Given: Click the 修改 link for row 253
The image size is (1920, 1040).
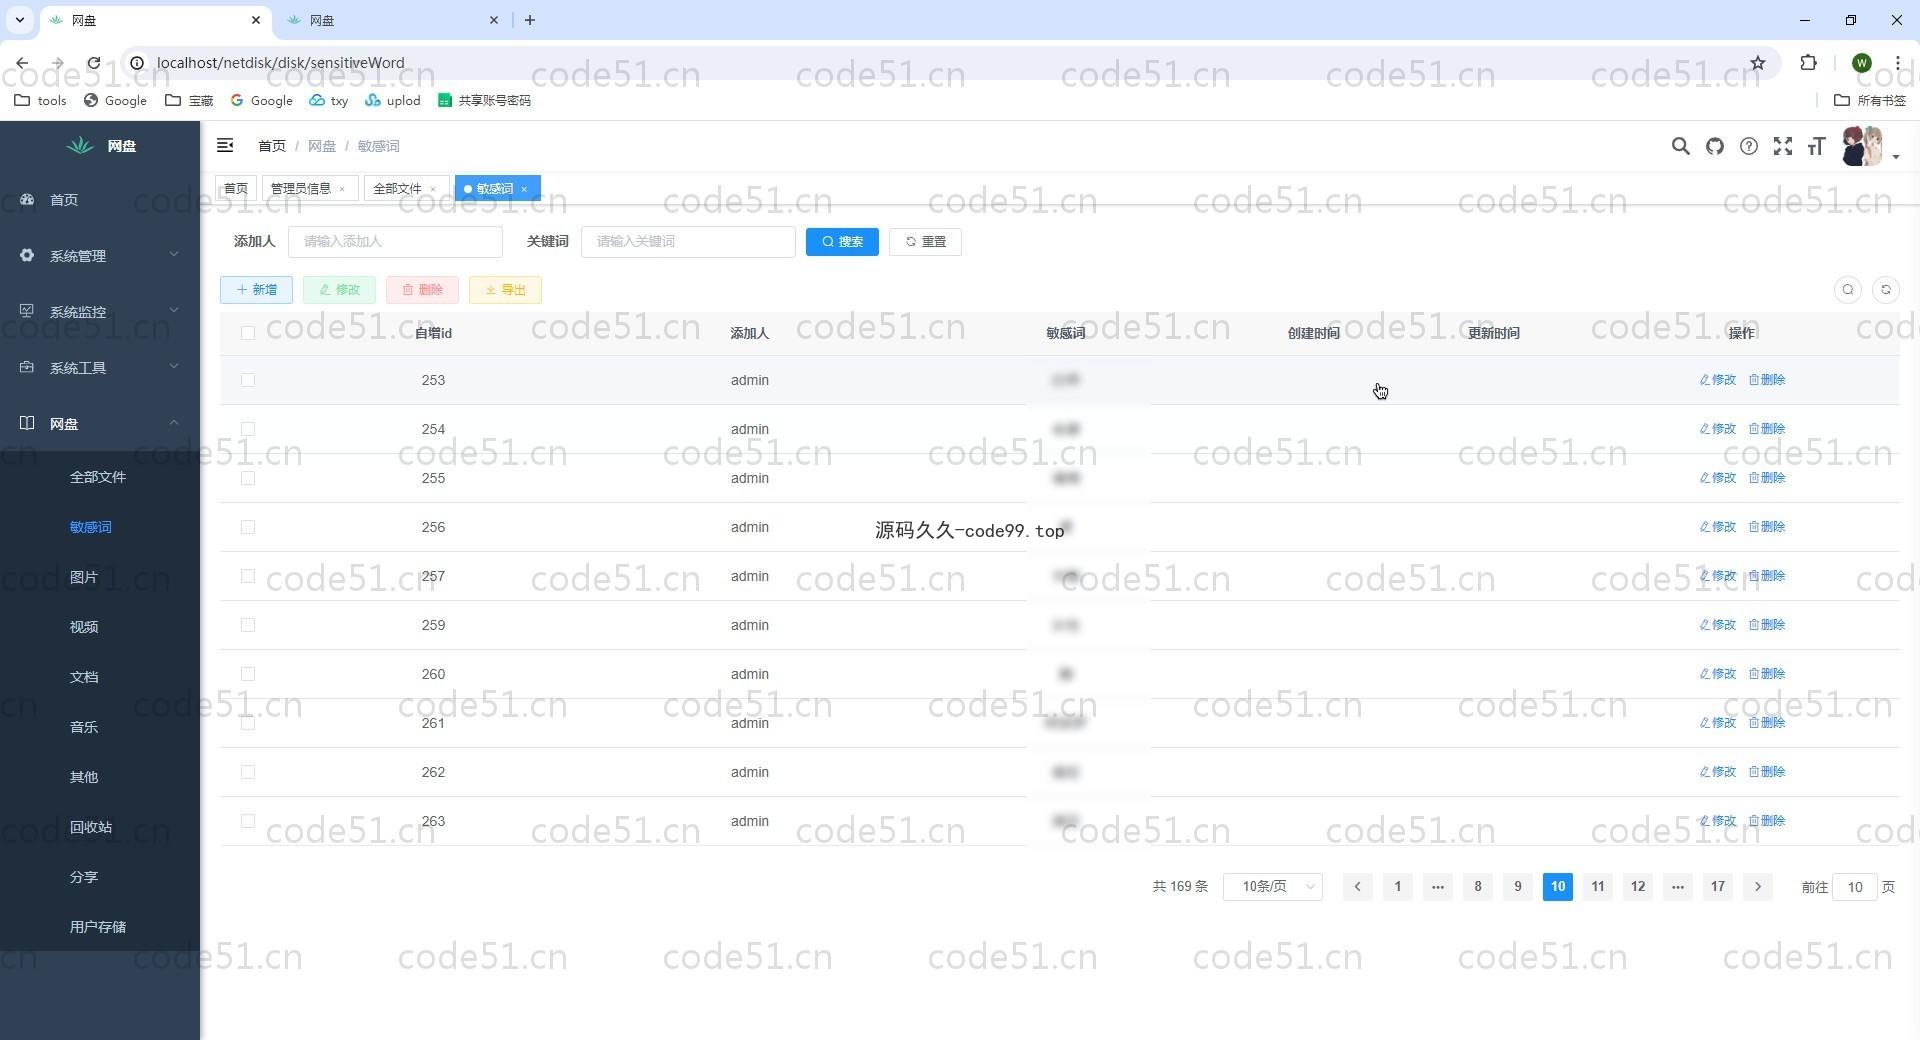Looking at the screenshot, I should [x=1718, y=380].
